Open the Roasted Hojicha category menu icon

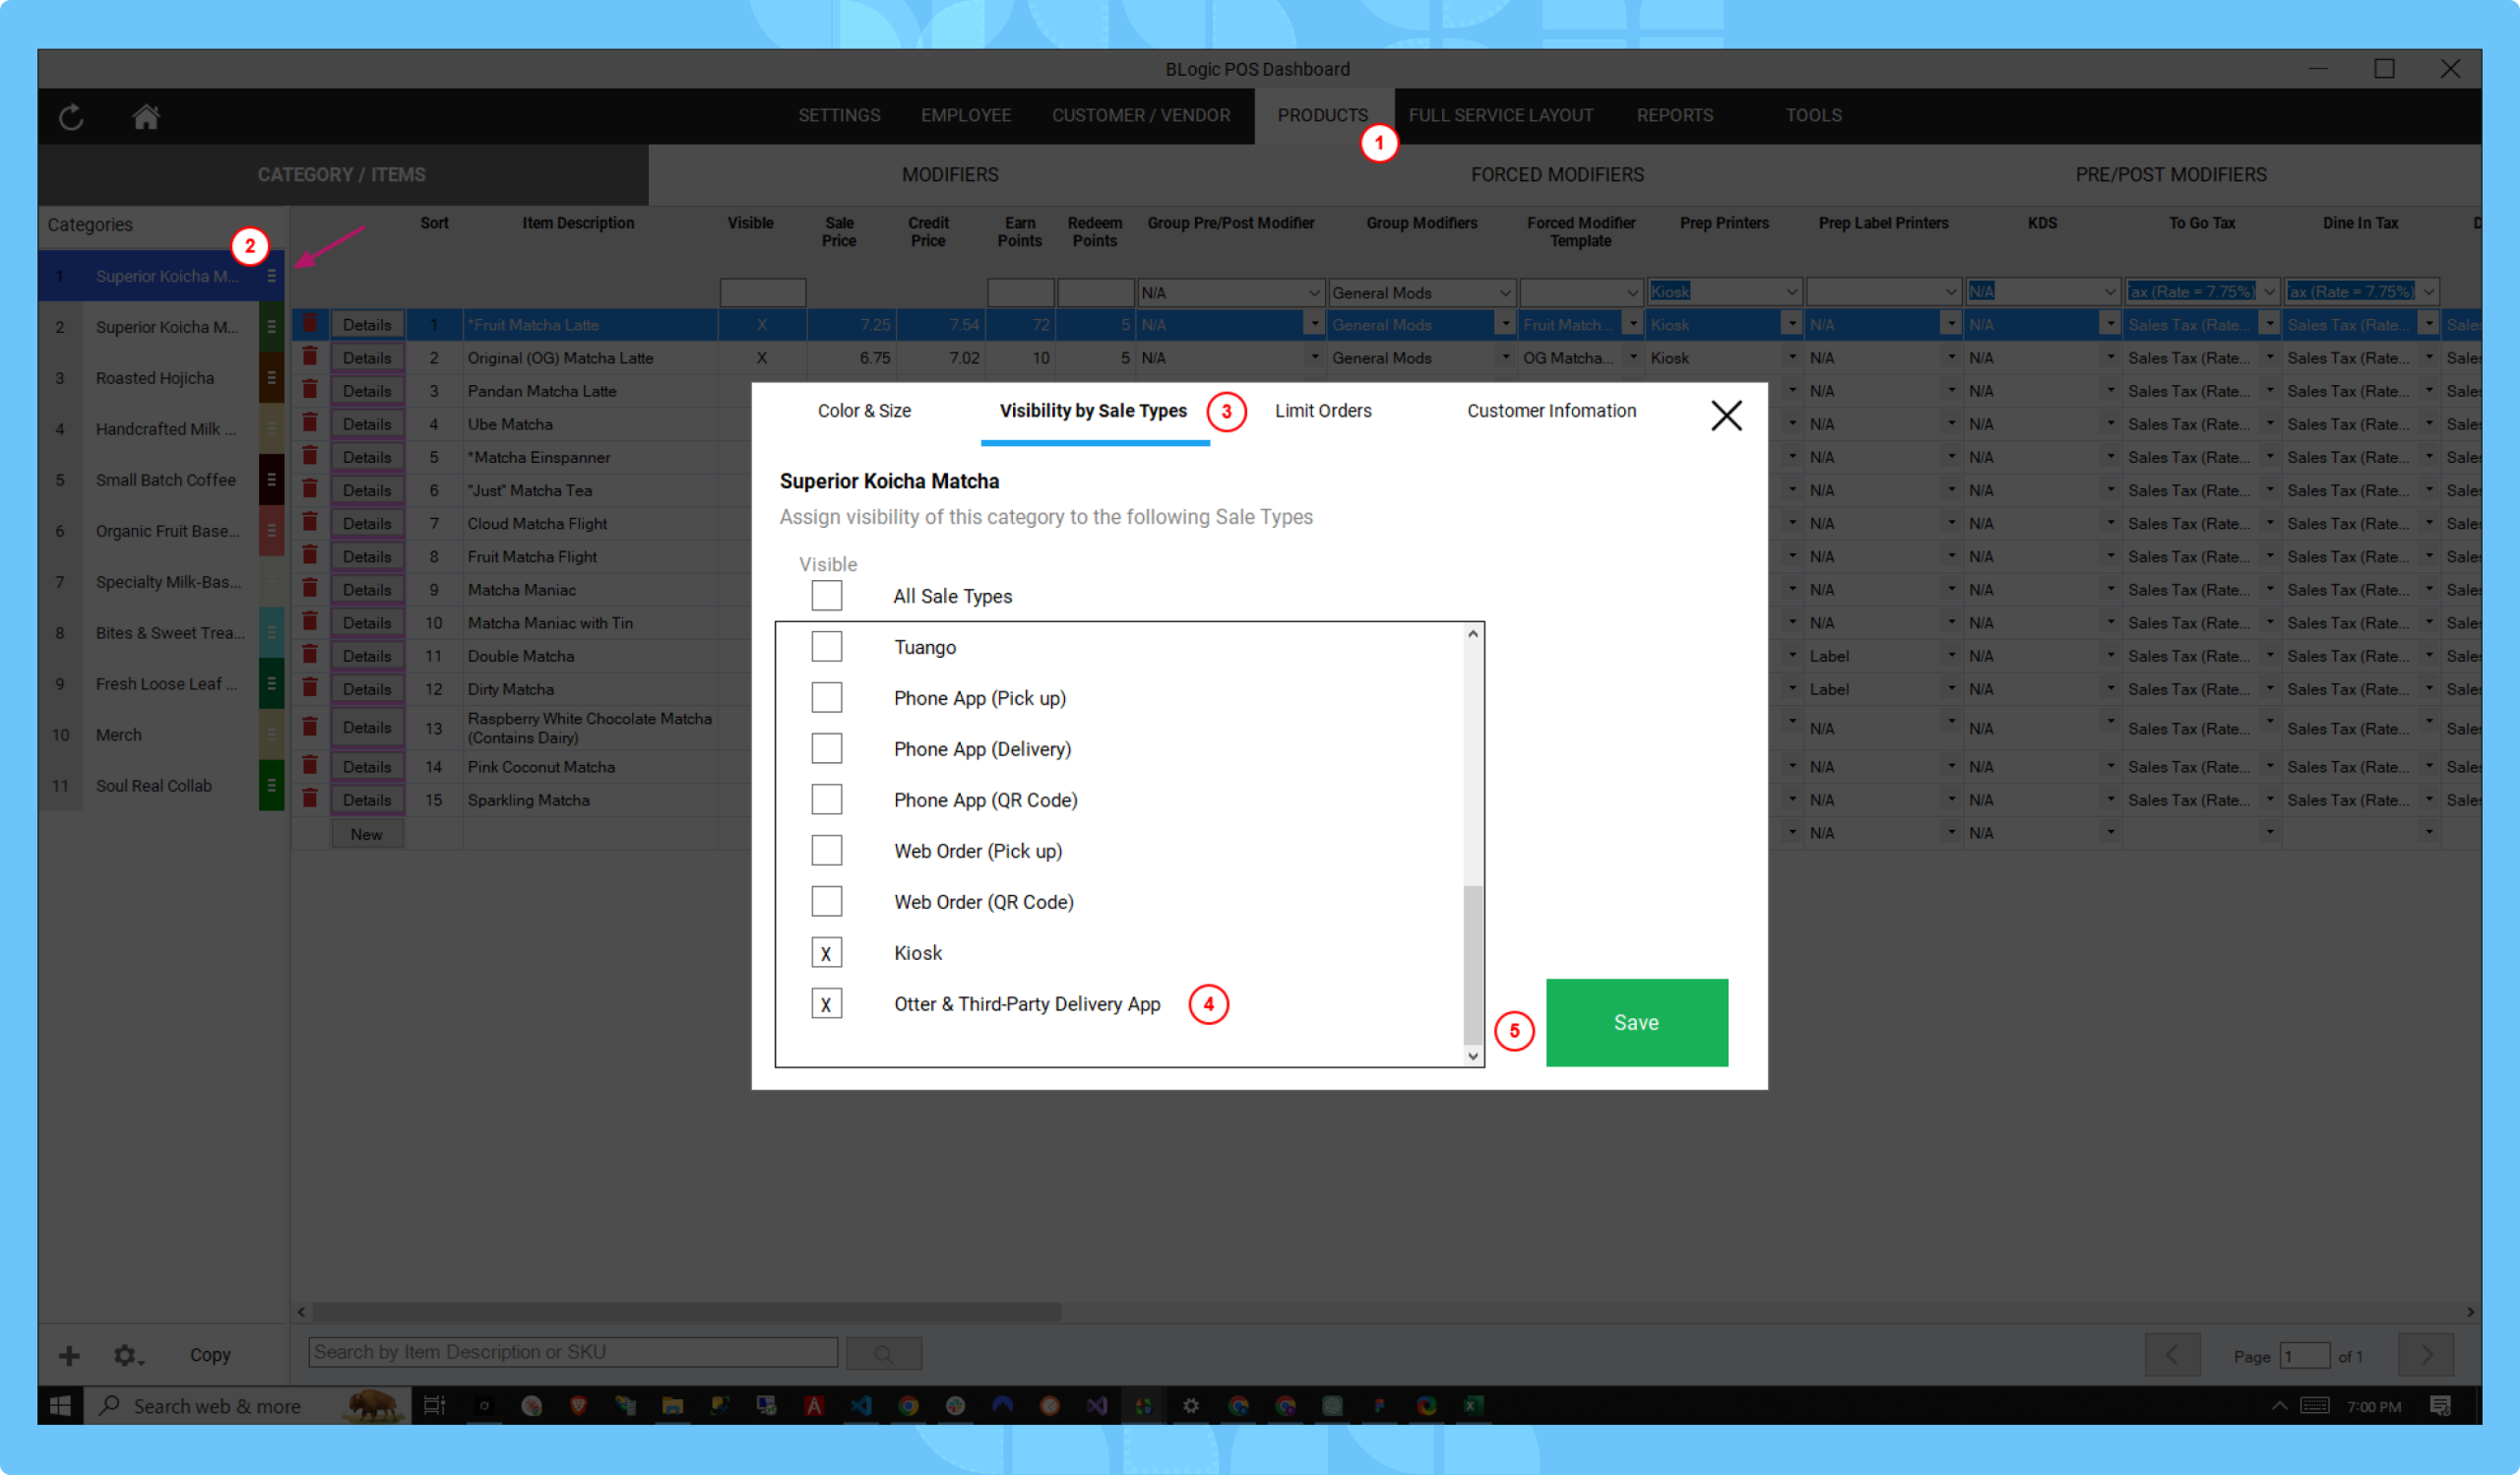pyautogui.click(x=271, y=378)
